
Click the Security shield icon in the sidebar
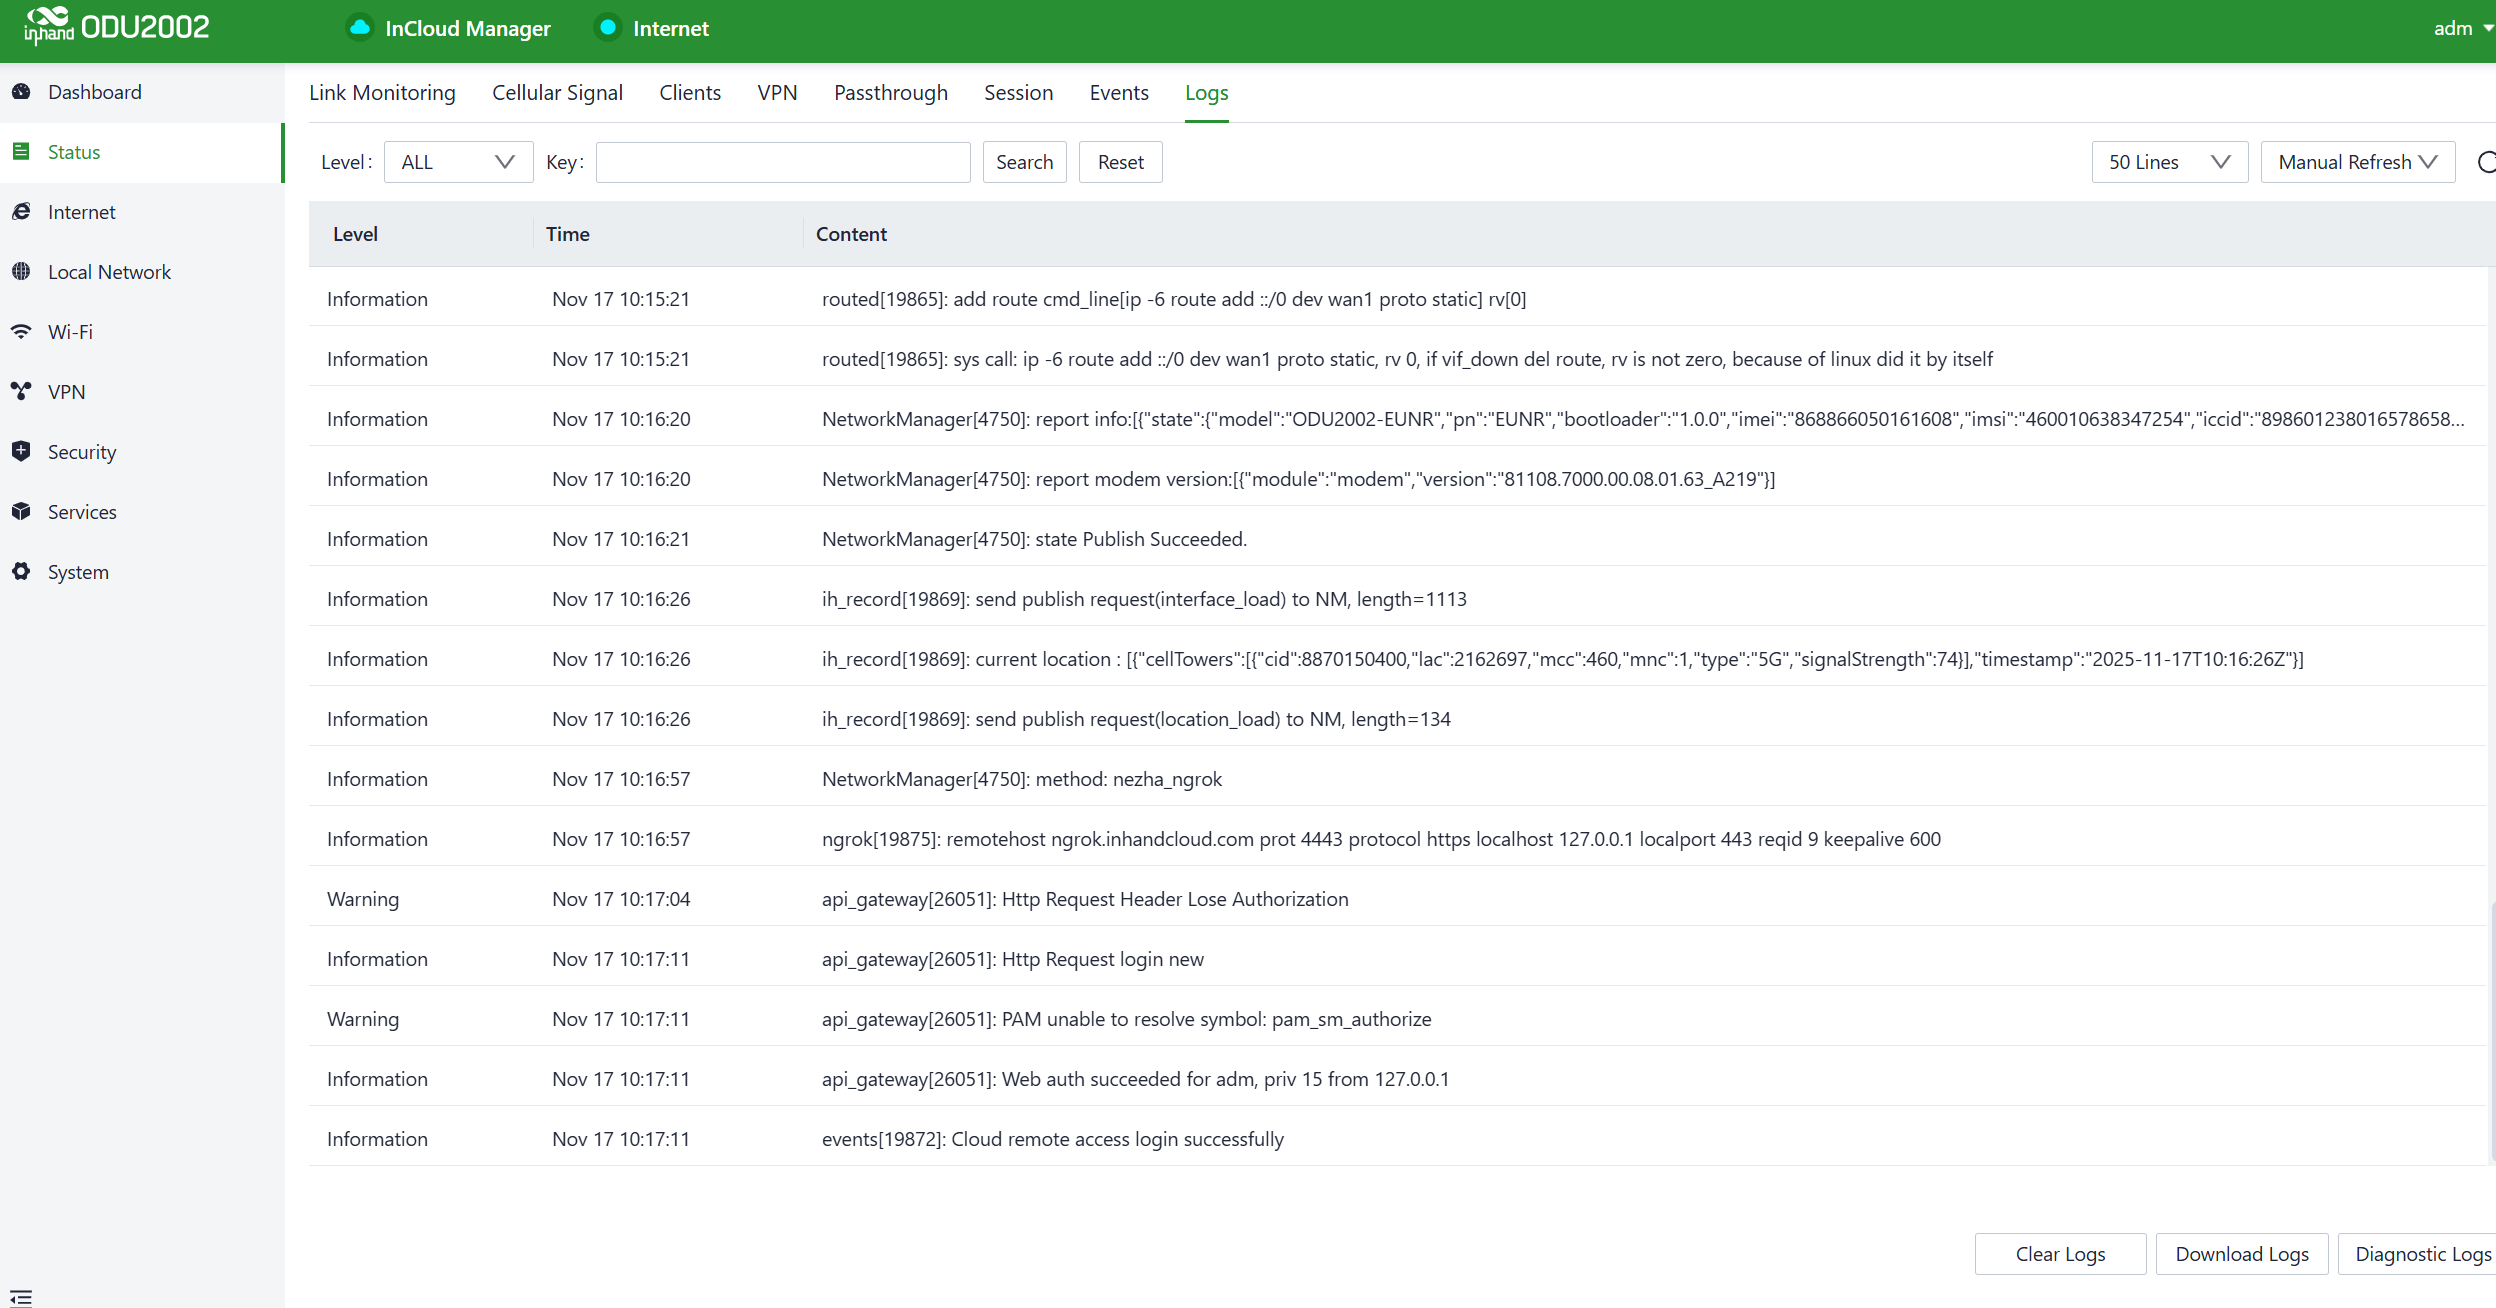coord(21,452)
